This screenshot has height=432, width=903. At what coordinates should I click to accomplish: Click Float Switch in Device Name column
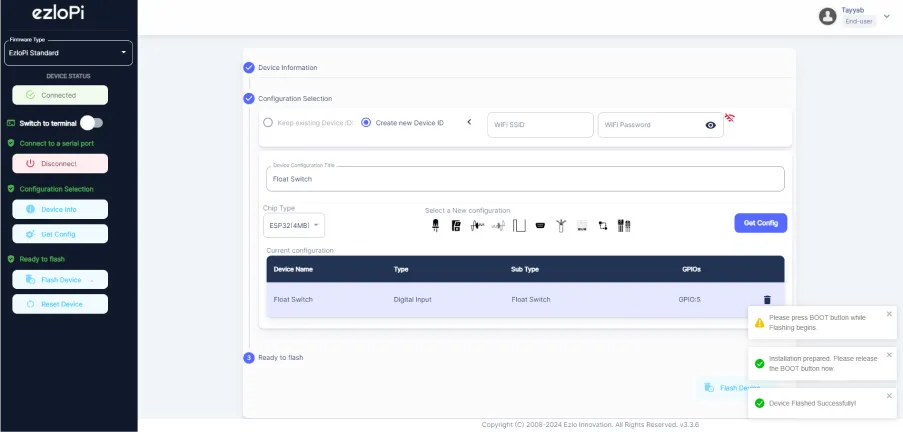[293, 300]
